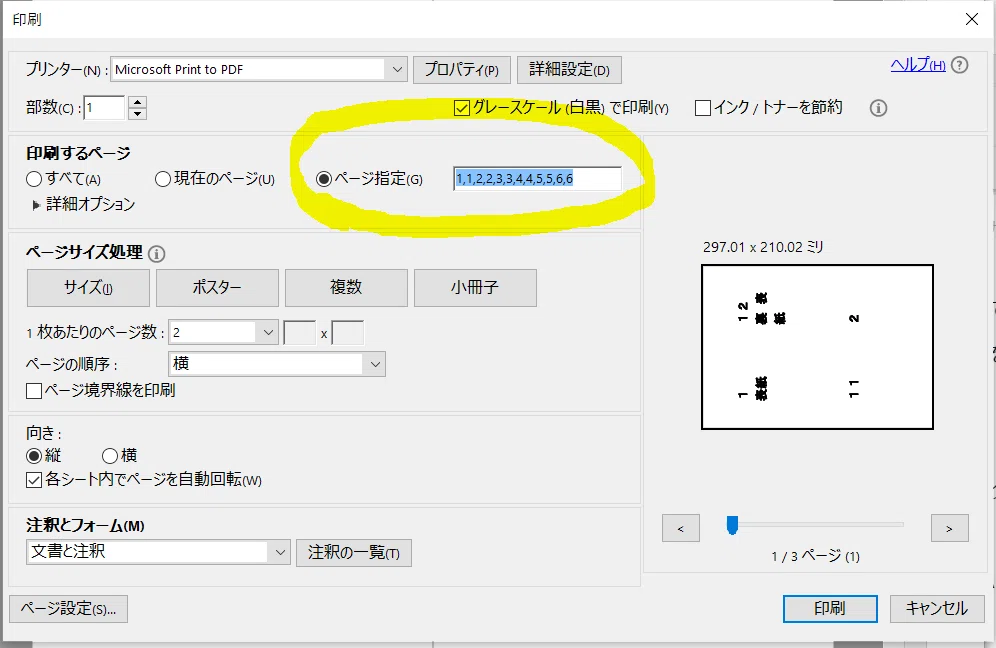This screenshot has width=996, height=648.
Task: Select ページ指定 radio option
Action: 323,179
